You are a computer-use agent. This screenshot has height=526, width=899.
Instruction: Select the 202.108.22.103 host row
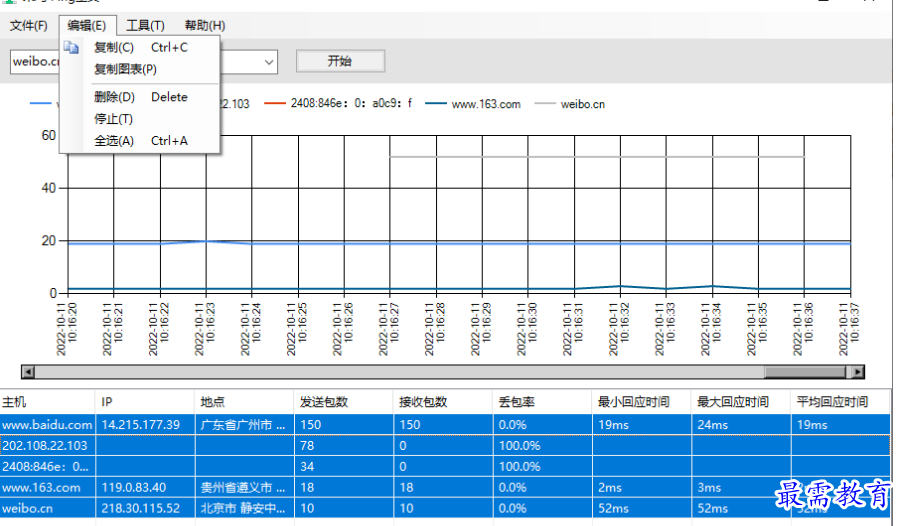[445, 446]
